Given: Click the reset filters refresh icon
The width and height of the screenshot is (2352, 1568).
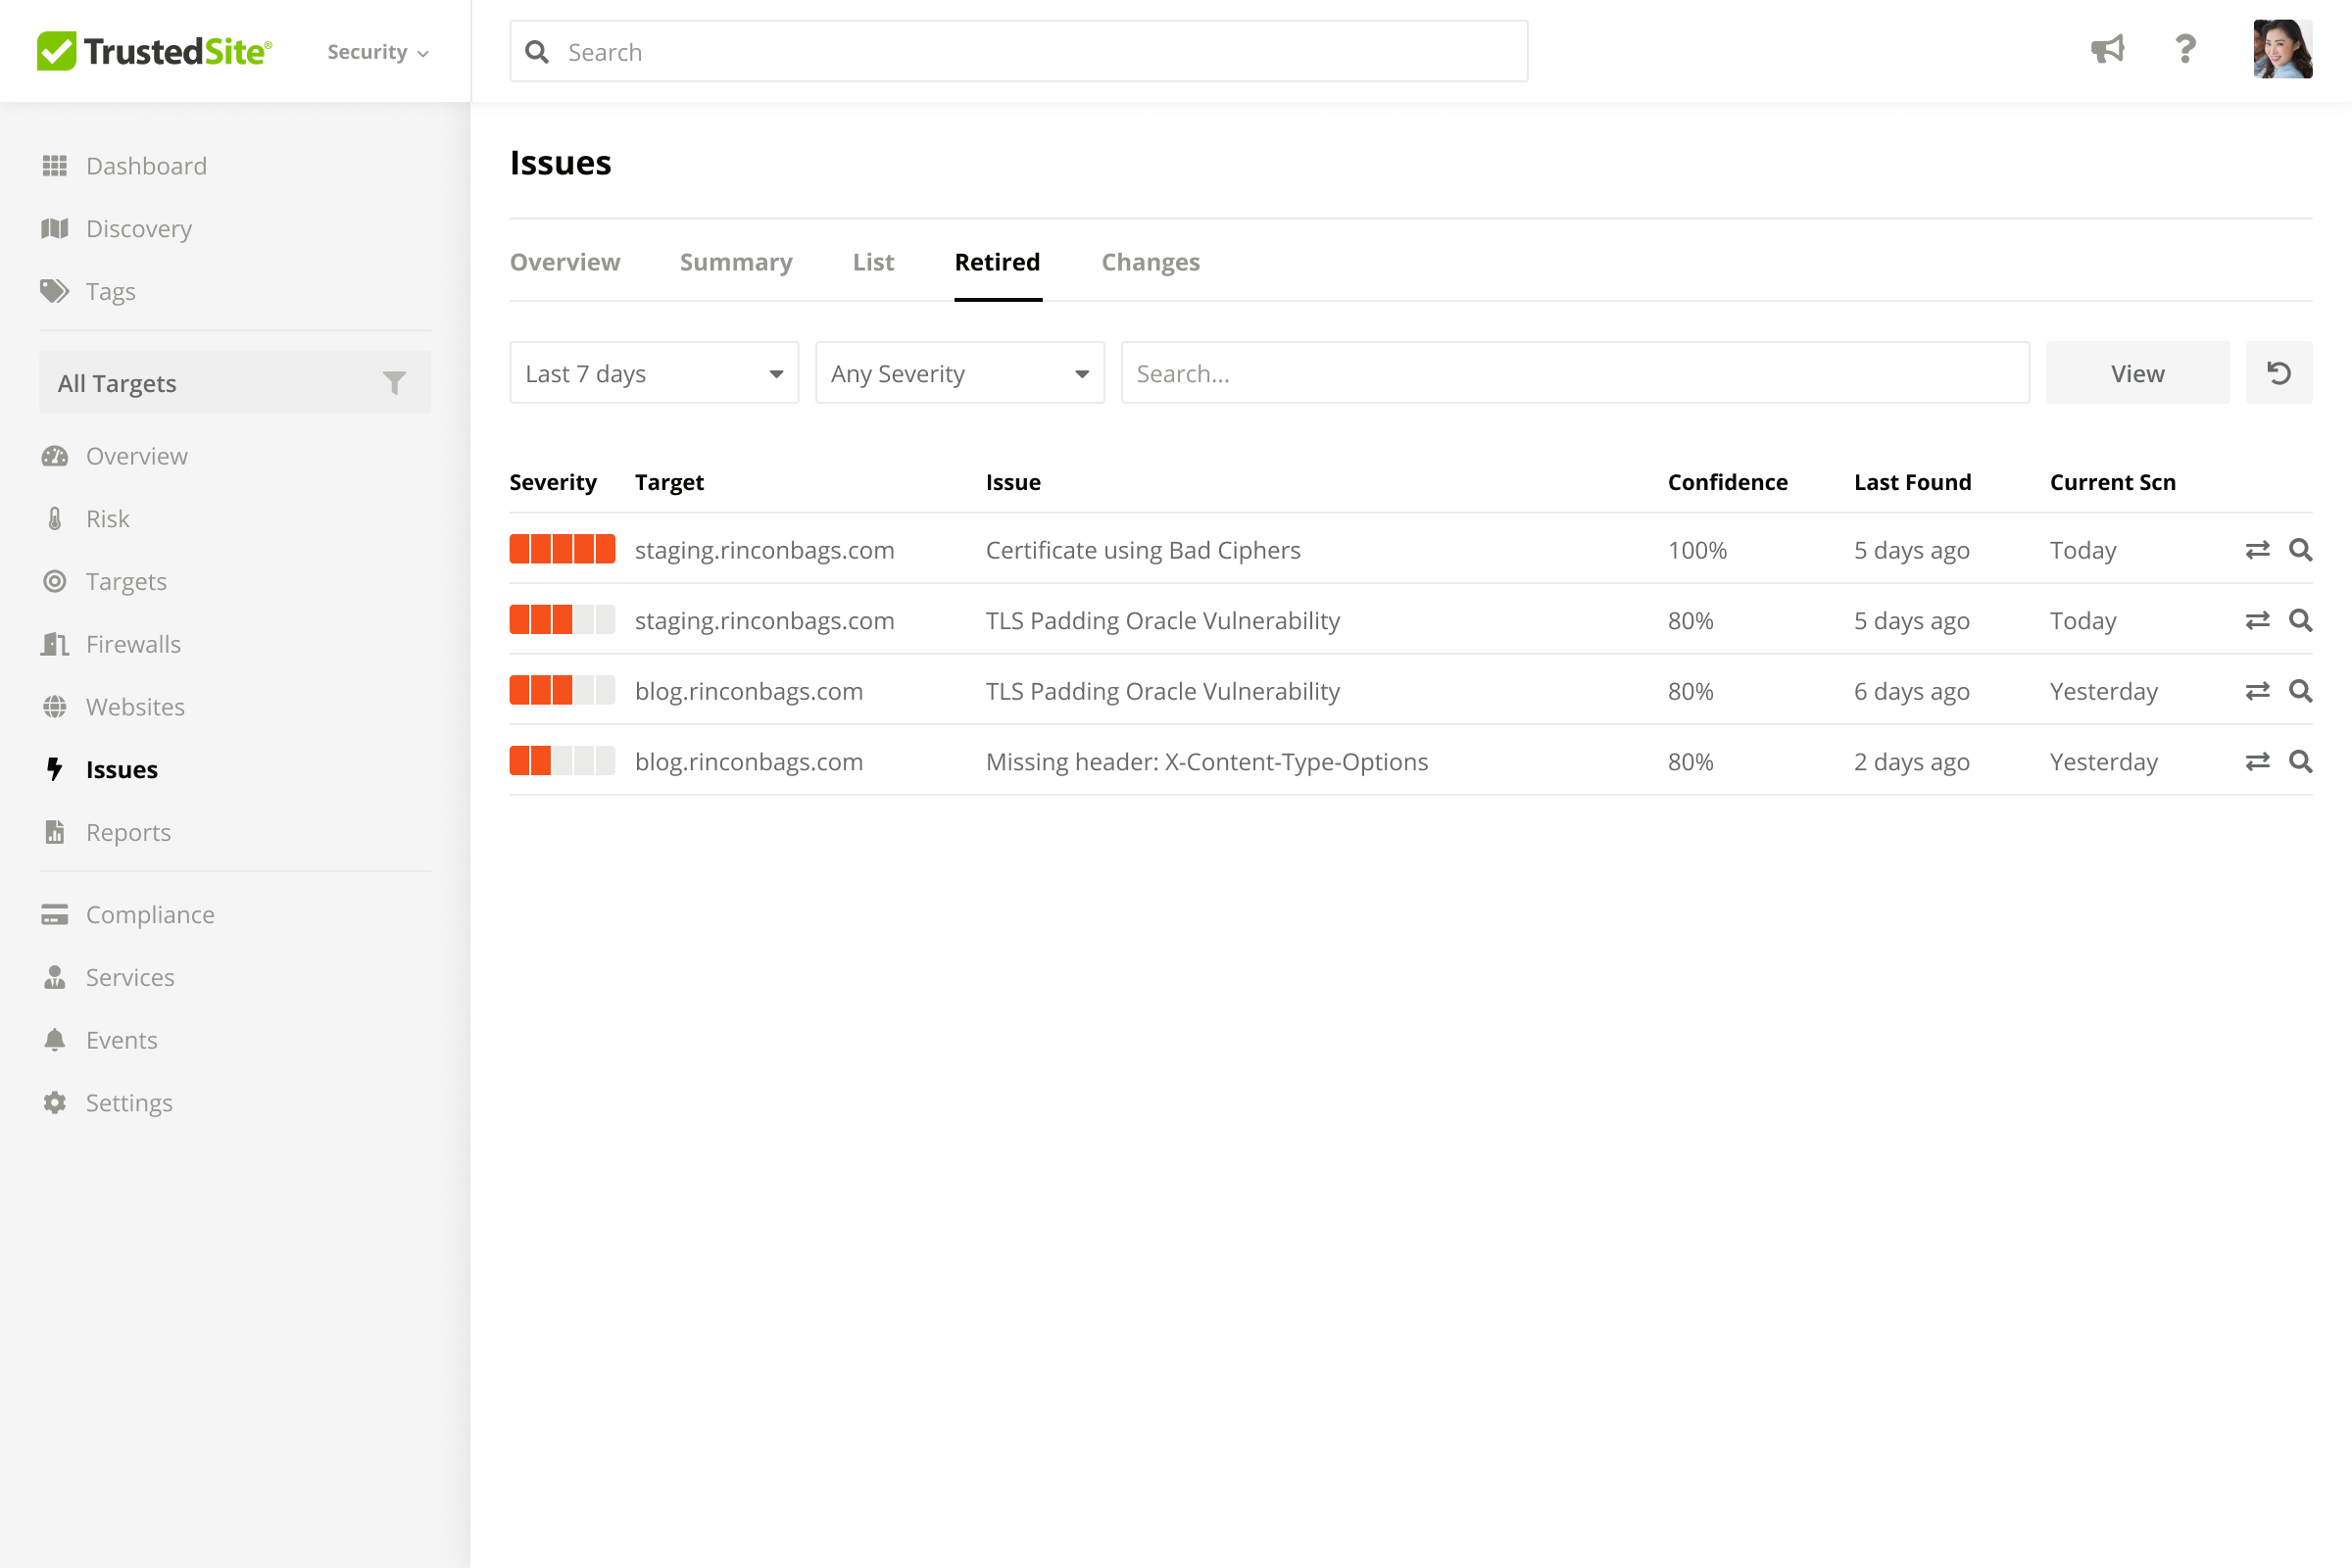Looking at the screenshot, I should coord(2278,373).
